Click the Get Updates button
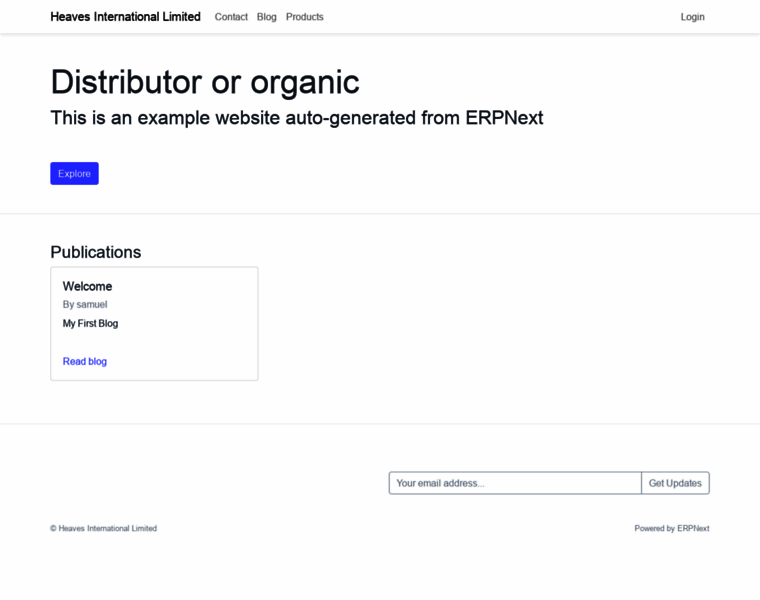 coord(675,483)
